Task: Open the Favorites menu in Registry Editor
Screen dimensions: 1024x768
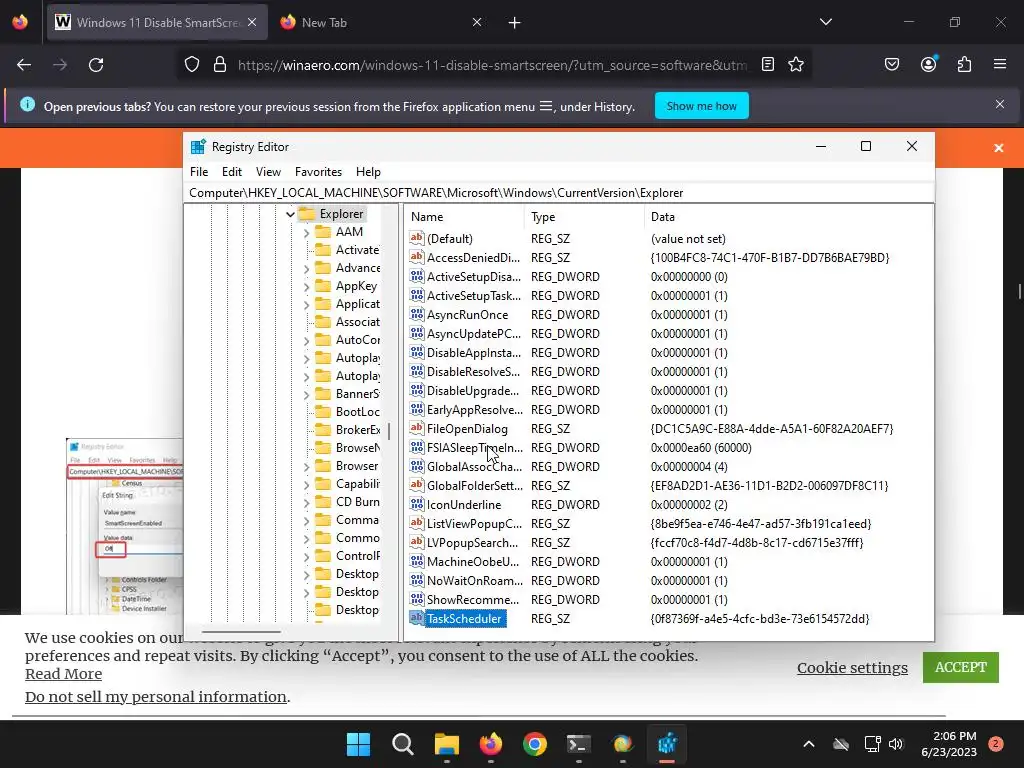Action: pos(318,172)
